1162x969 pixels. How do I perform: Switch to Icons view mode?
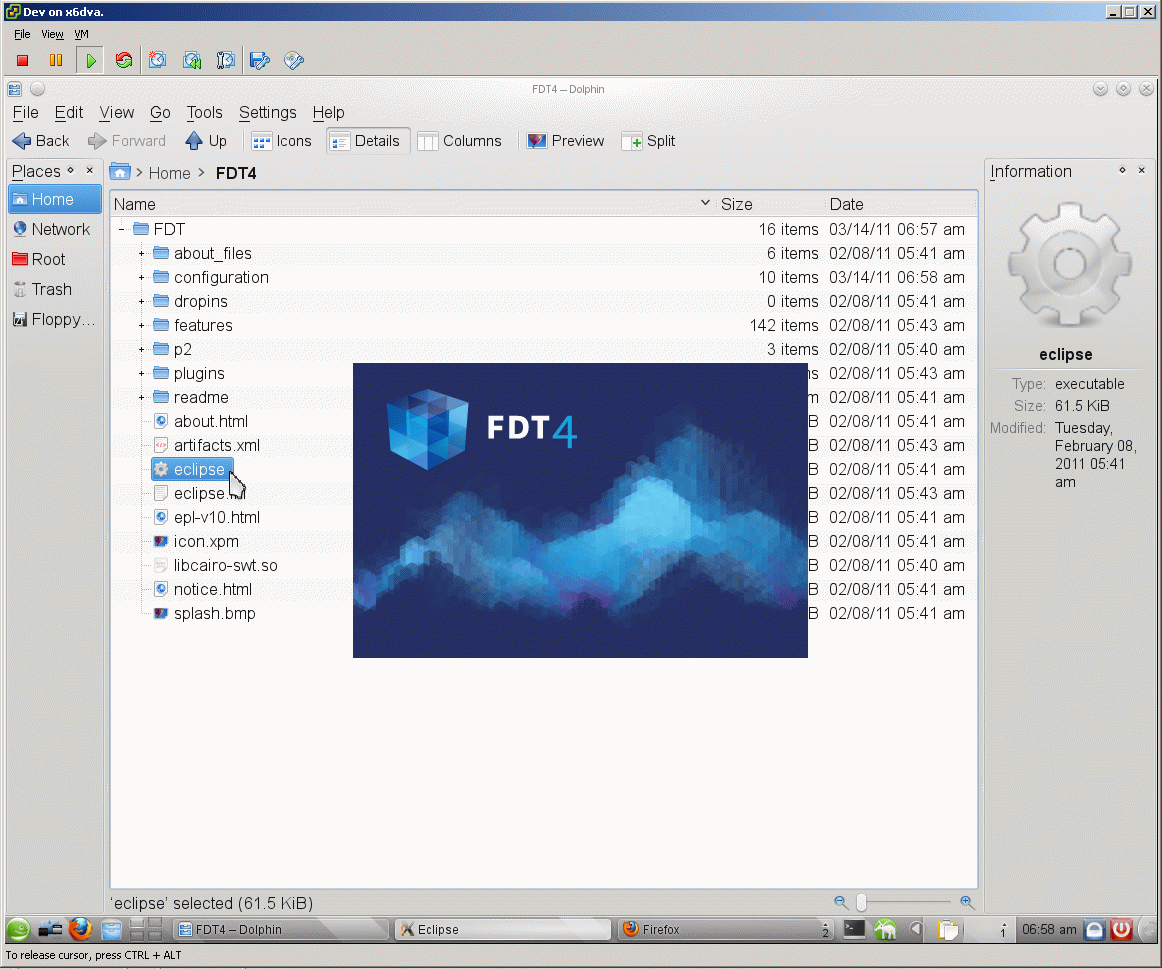tap(282, 141)
